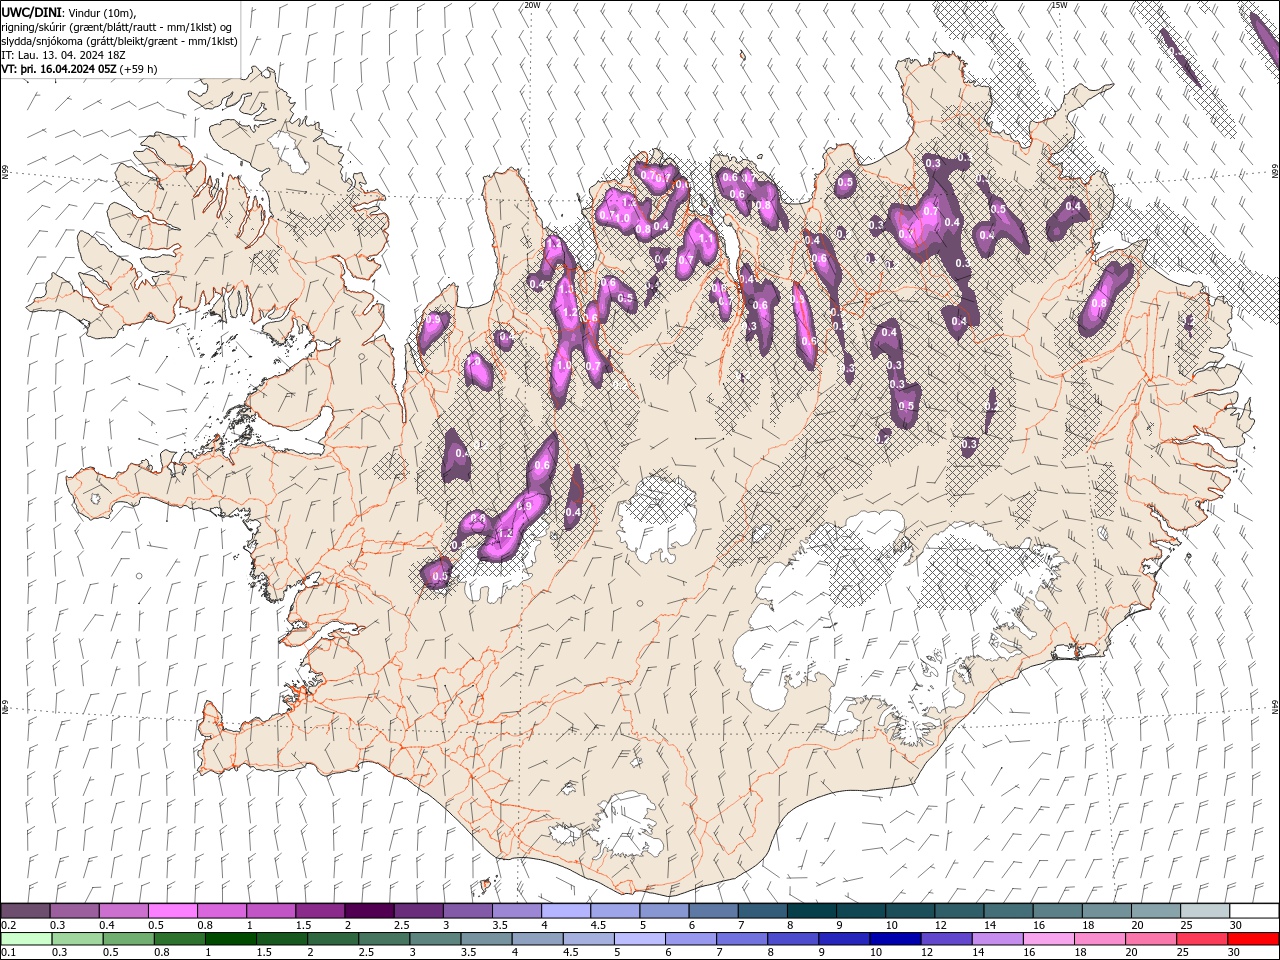Select the light lavender upper swatch starting at 4

coord(567,910)
